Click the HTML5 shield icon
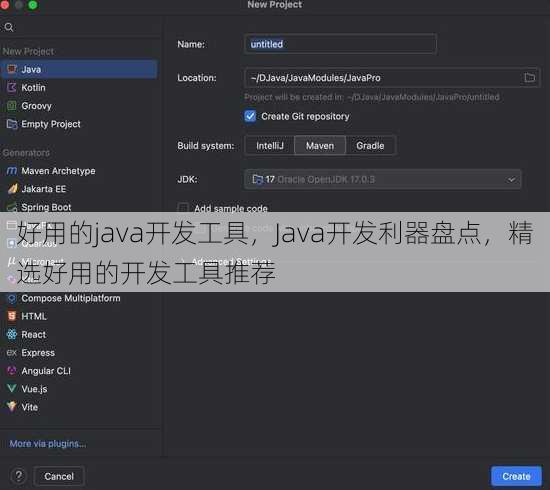Image resolution: width=550 pixels, height=490 pixels. click(12, 316)
